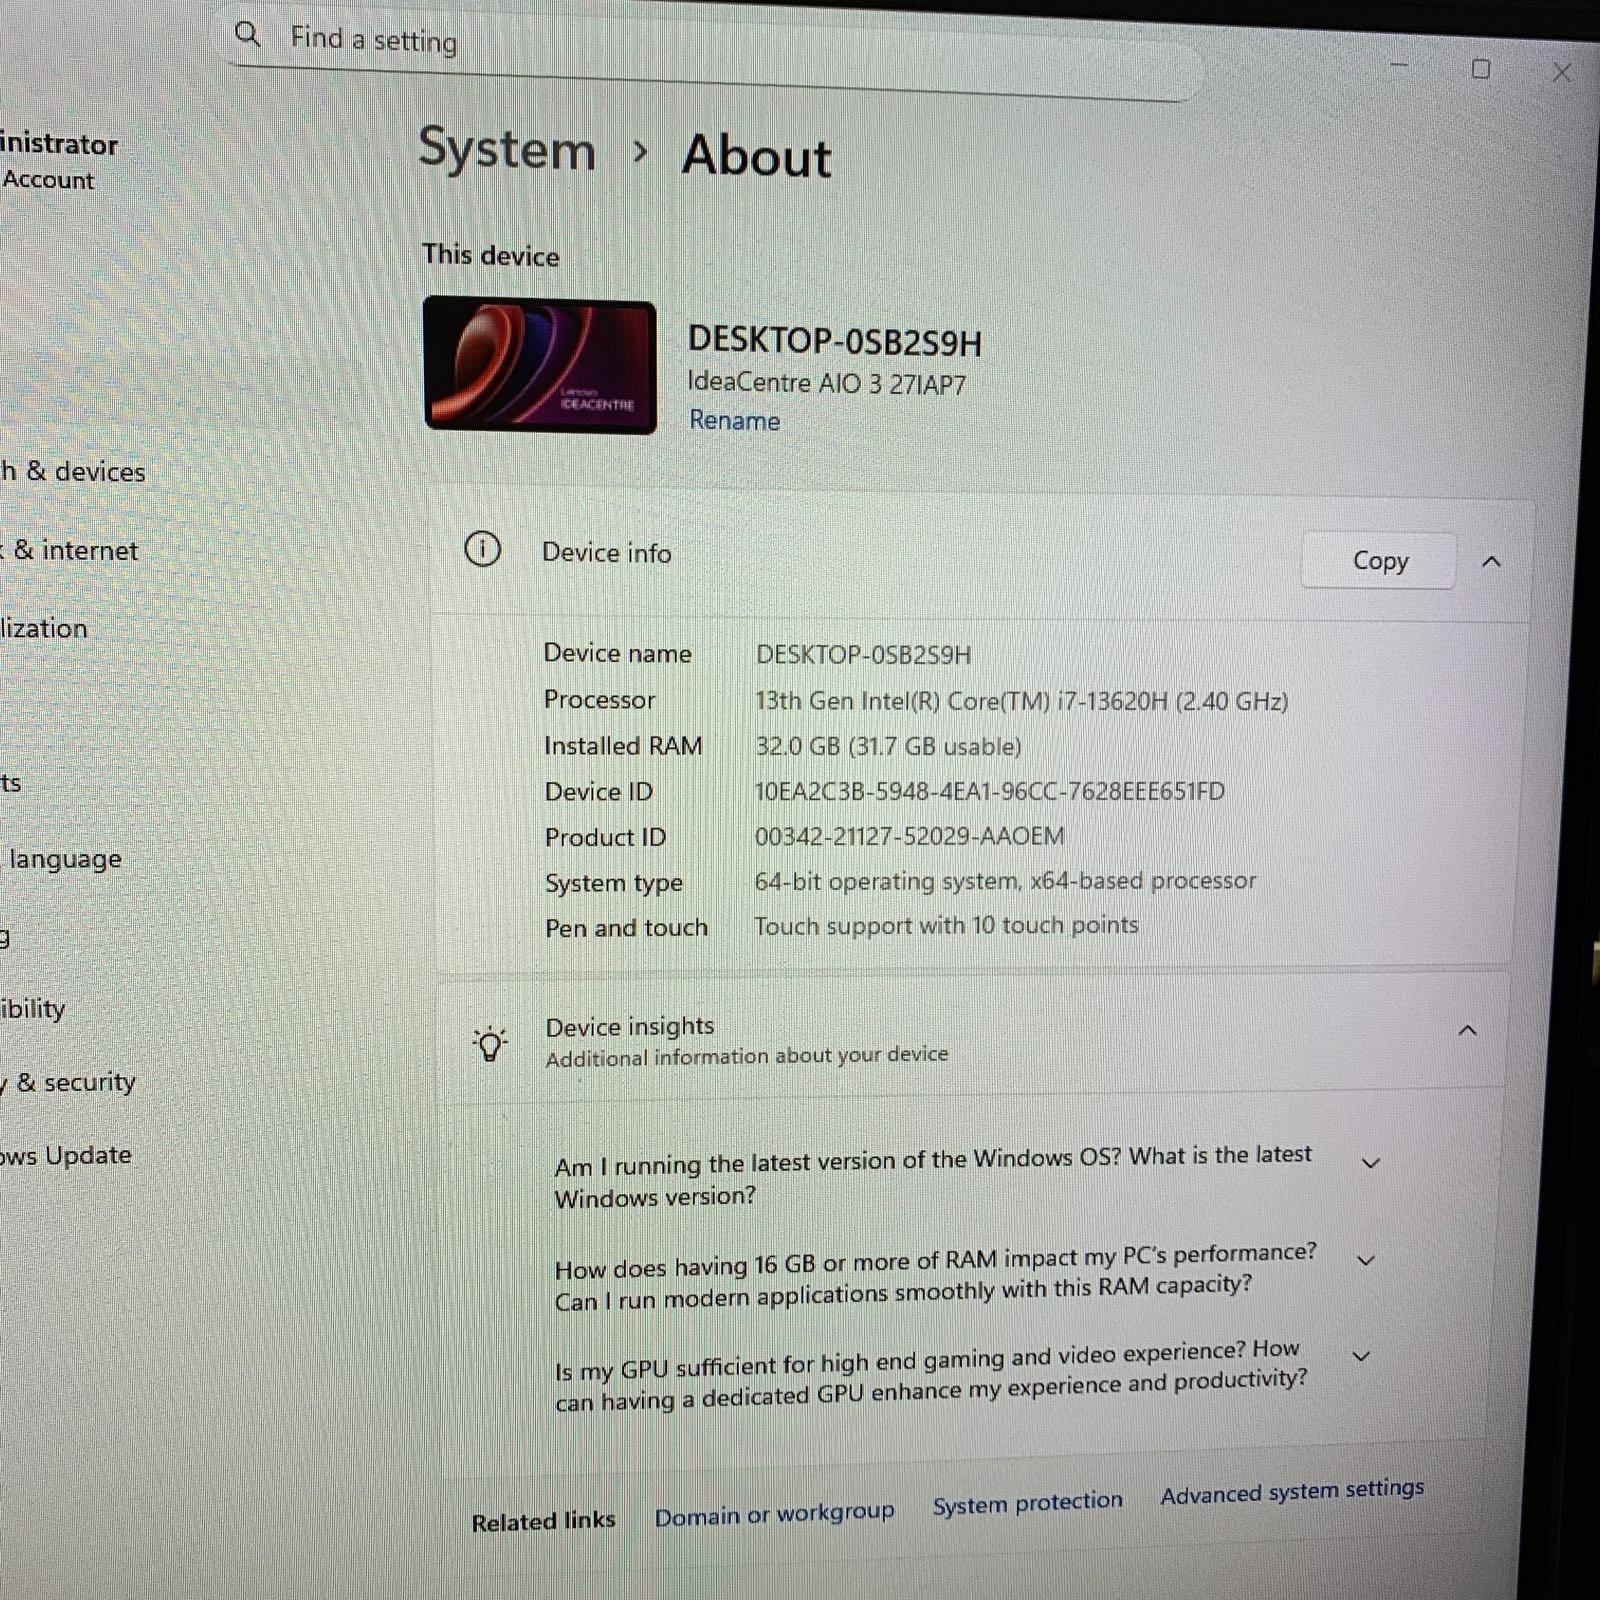Minimize the Settings window

click(x=1399, y=66)
